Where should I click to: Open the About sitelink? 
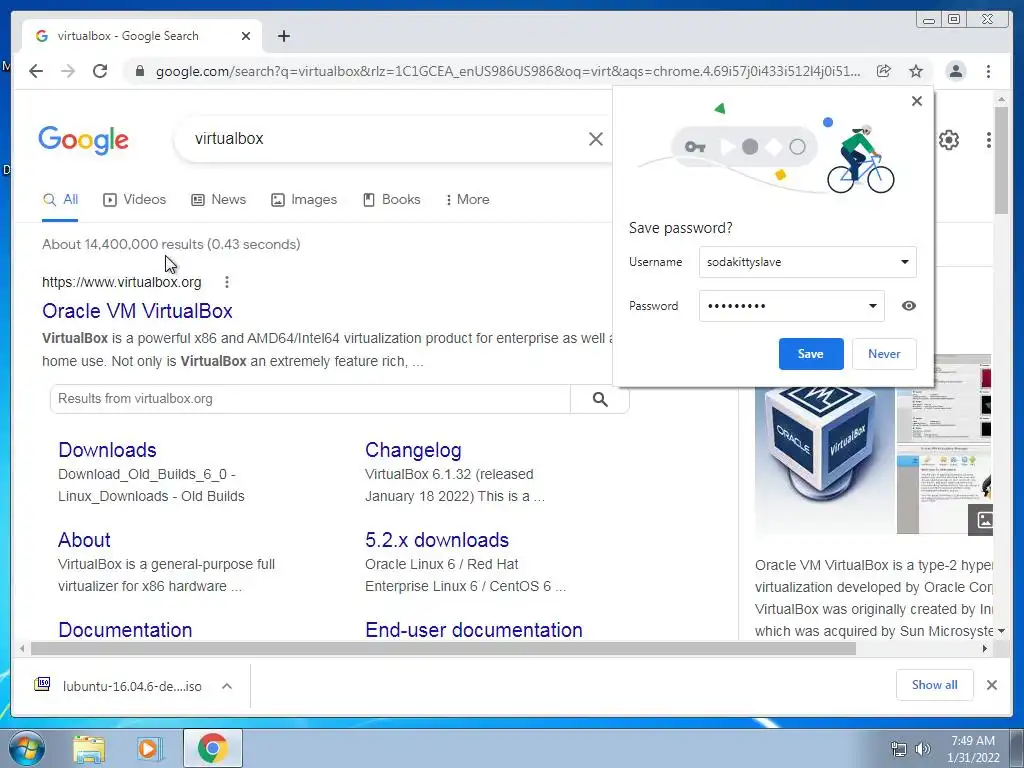84,540
